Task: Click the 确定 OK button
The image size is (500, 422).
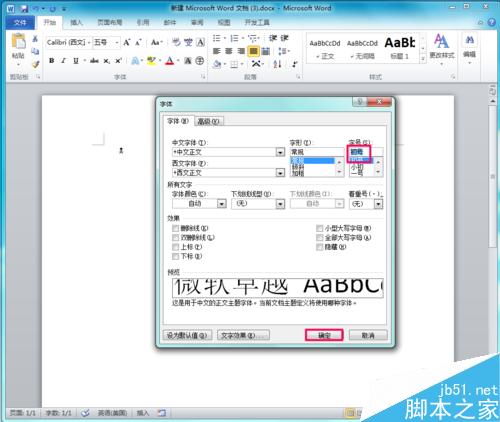Action: (x=324, y=335)
